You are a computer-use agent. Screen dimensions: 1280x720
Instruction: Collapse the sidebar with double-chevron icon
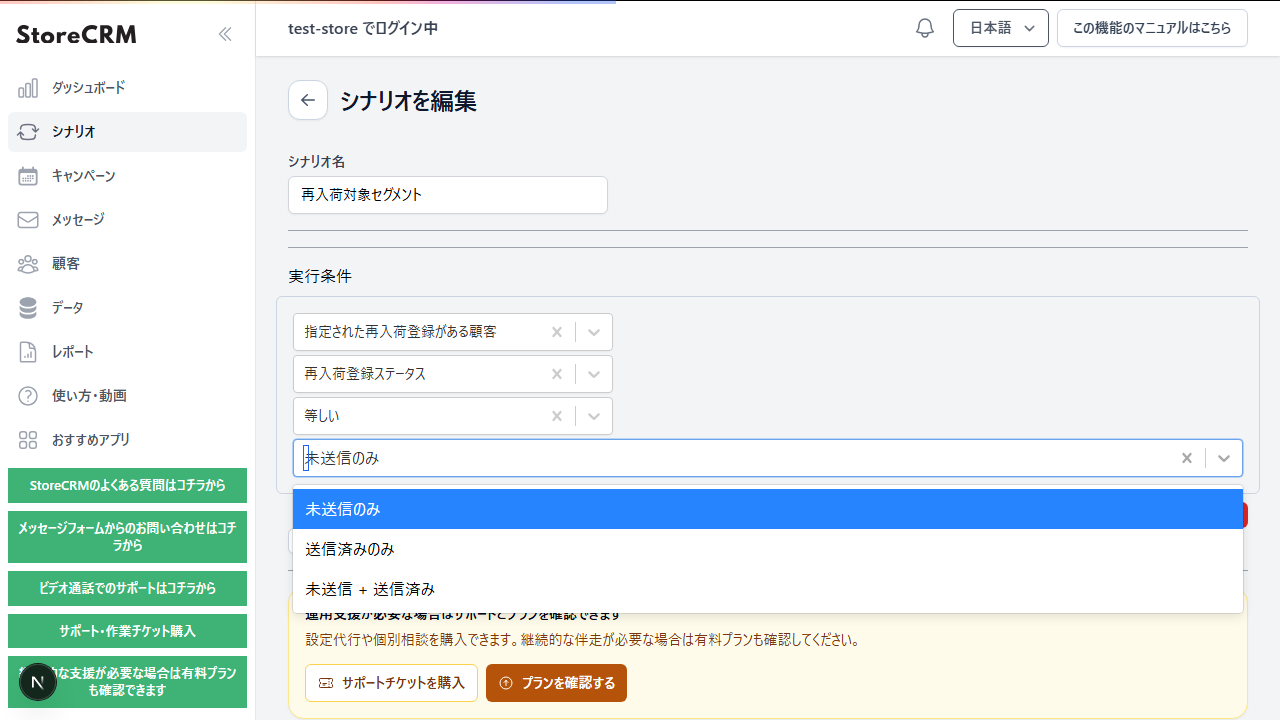point(225,34)
